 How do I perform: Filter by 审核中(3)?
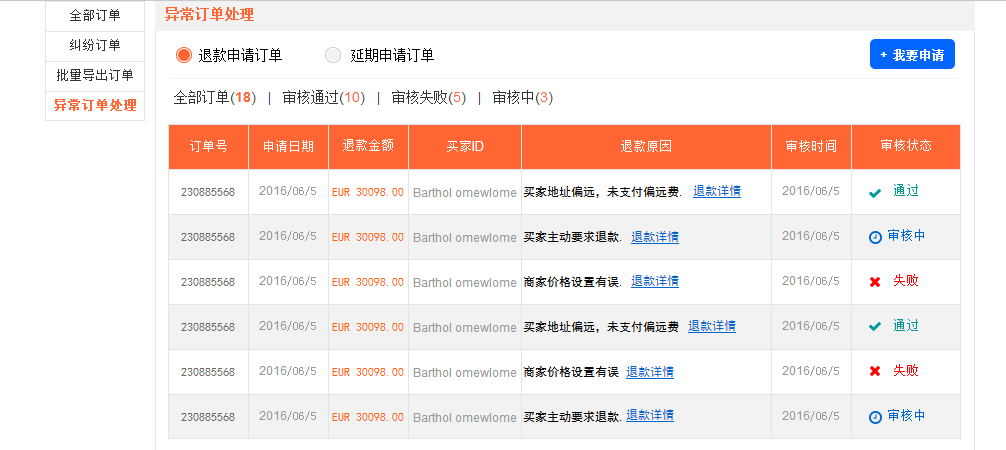click(523, 98)
